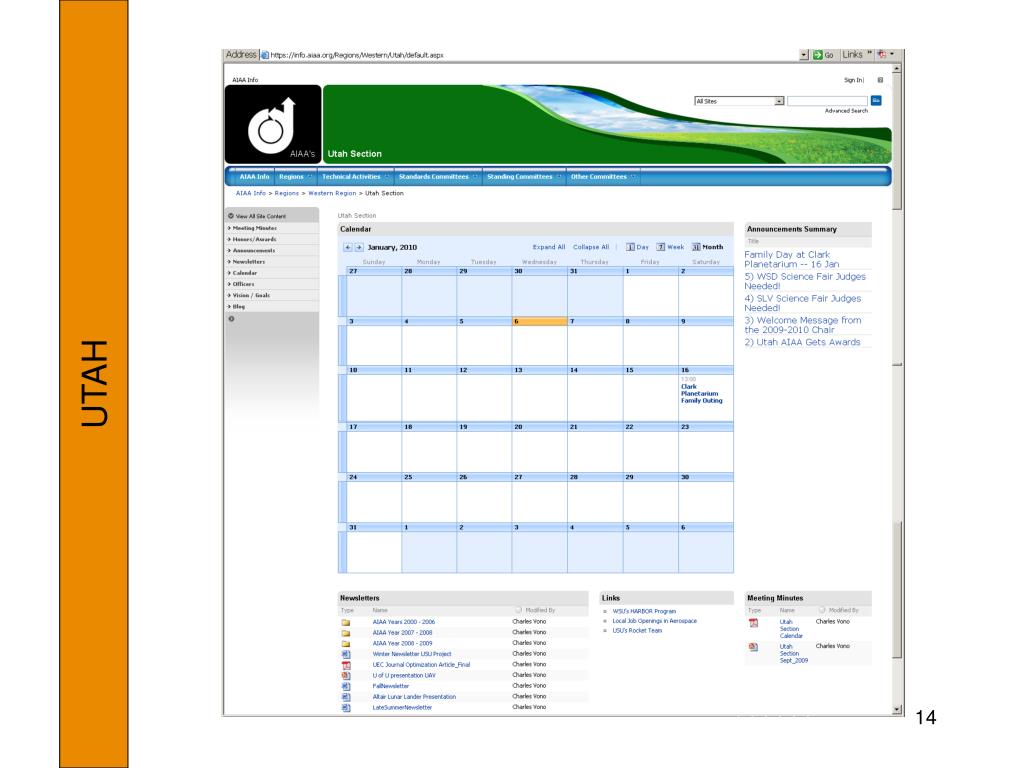Click presentation icon for U of U presentation UAV

pos(345,676)
